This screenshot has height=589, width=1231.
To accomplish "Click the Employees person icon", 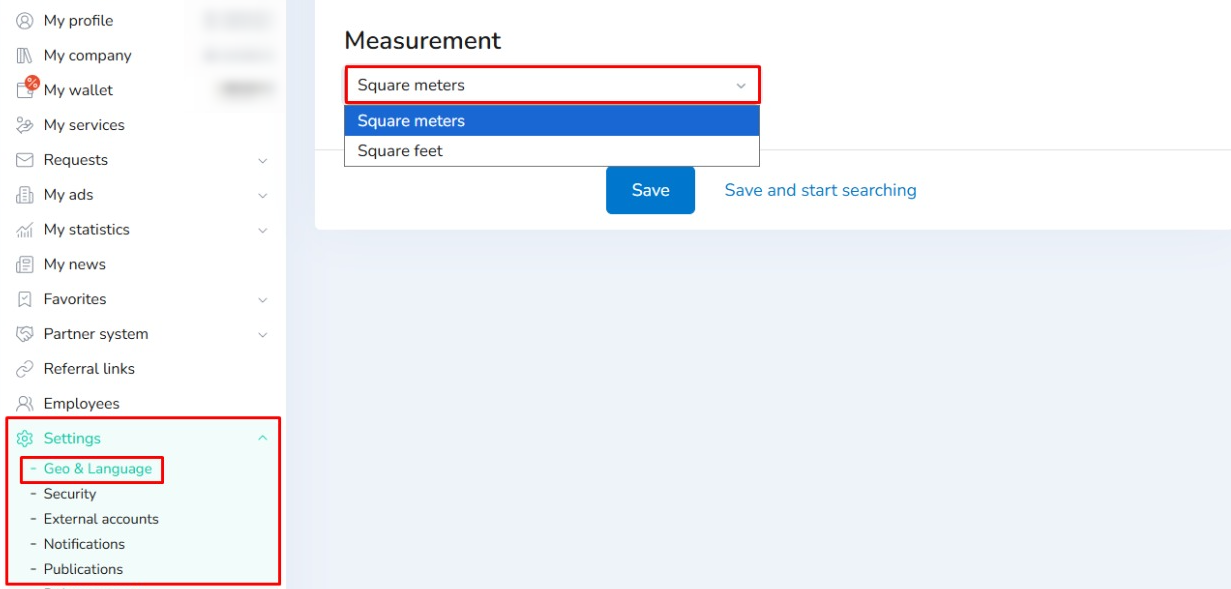I will [x=25, y=404].
